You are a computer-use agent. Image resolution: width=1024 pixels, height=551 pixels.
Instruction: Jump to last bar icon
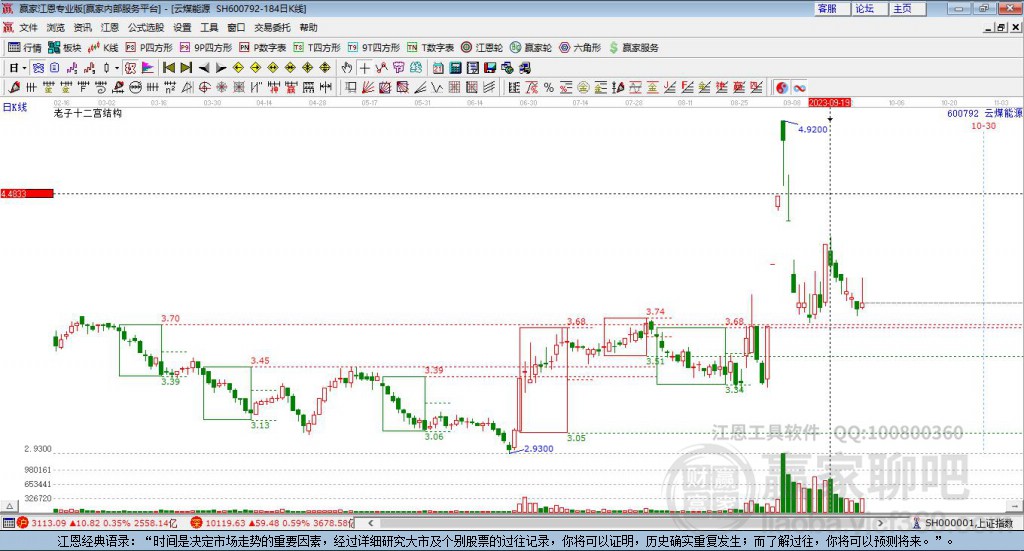point(186,68)
